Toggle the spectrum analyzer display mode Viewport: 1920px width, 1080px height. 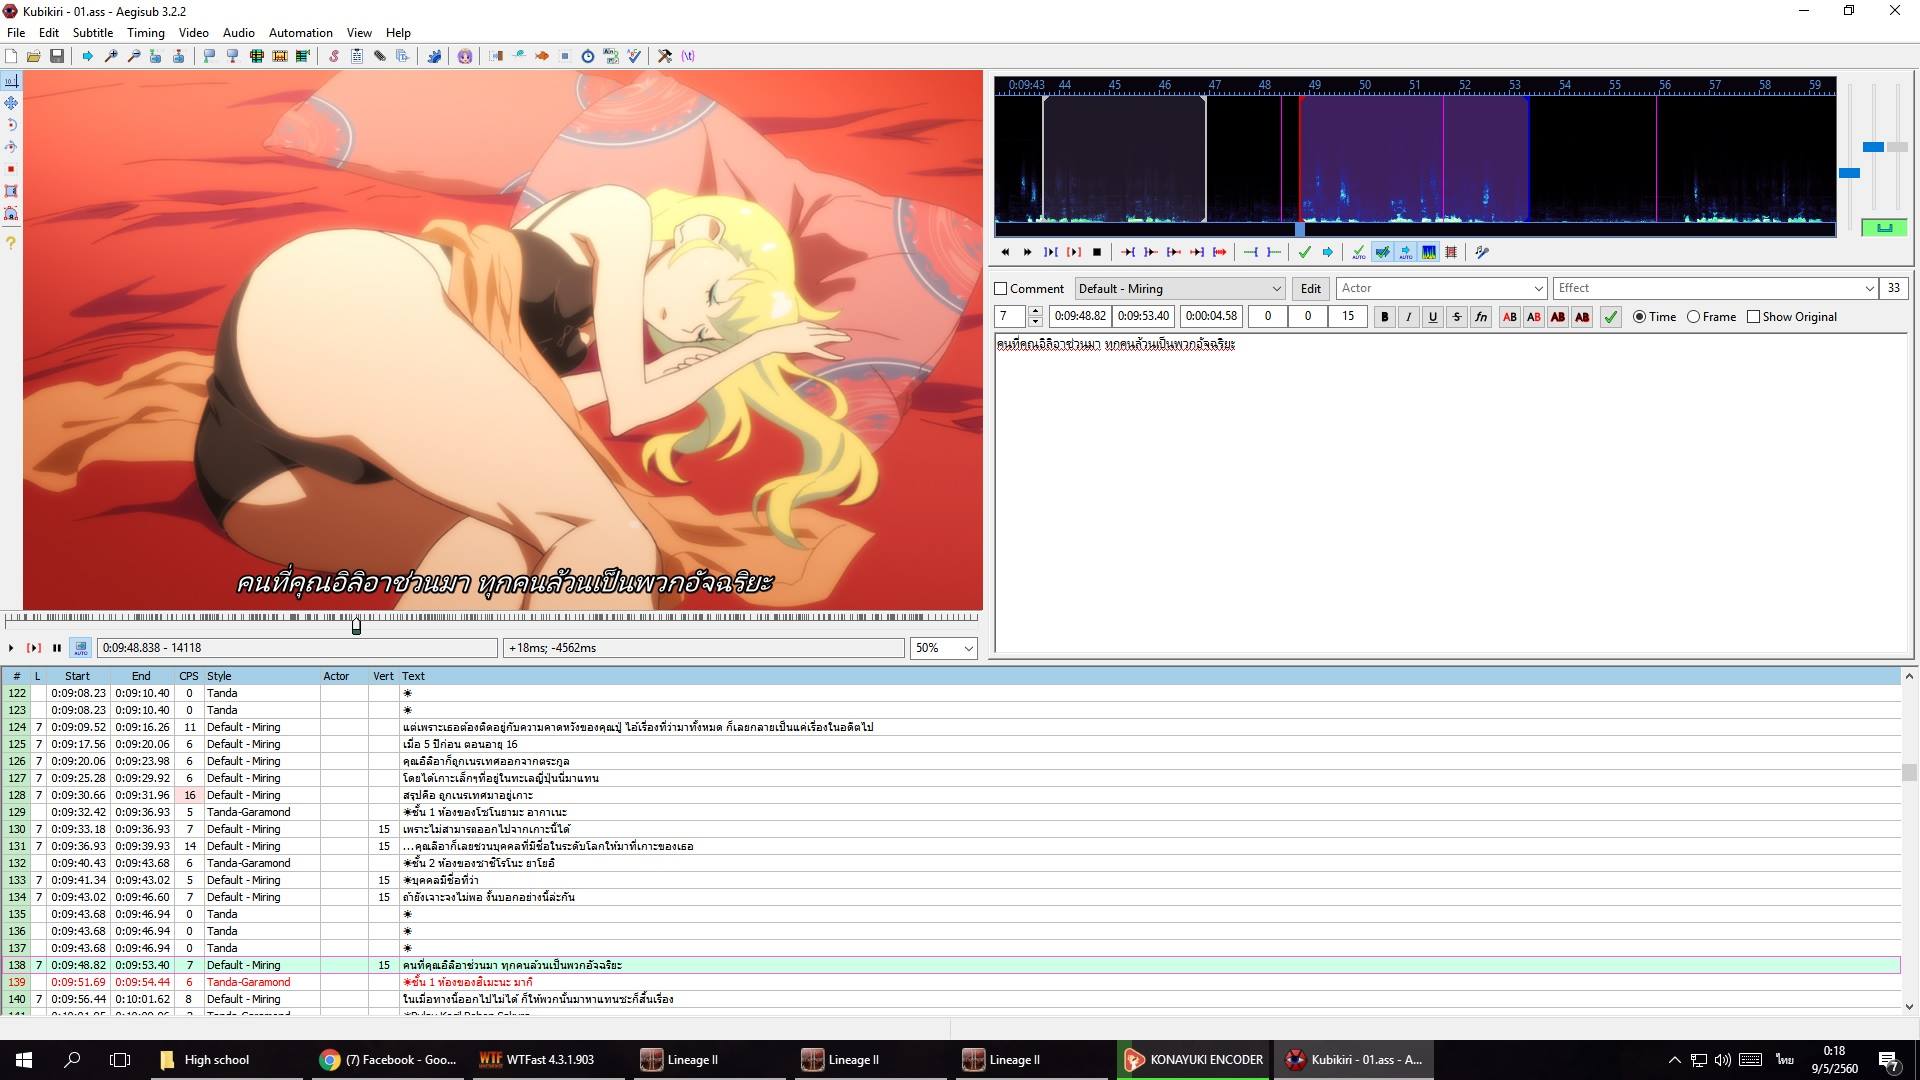[x=1429, y=252]
